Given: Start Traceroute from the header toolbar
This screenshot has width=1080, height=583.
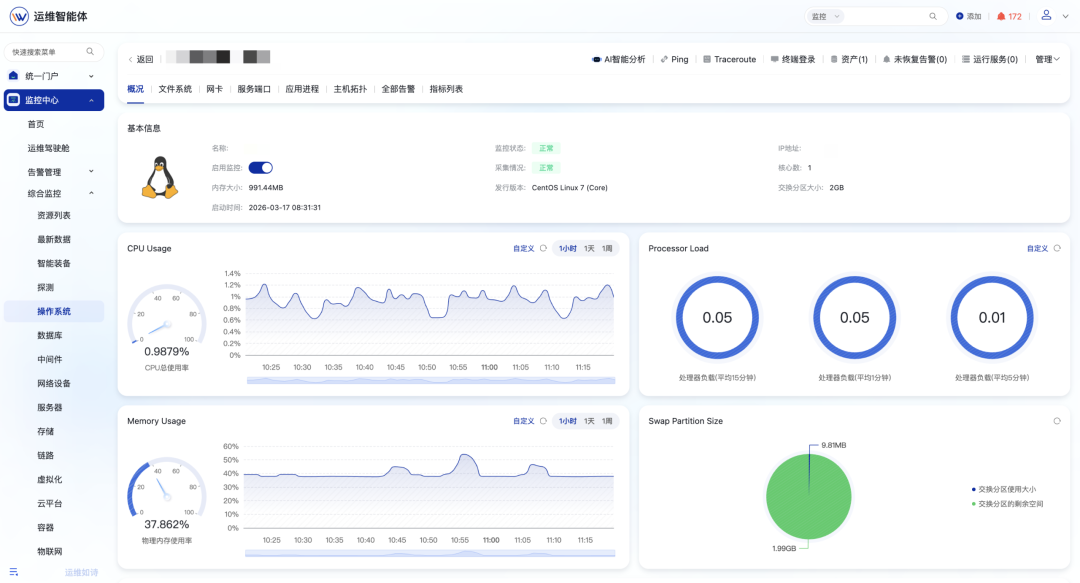Looking at the screenshot, I should (x=729, y=59).
